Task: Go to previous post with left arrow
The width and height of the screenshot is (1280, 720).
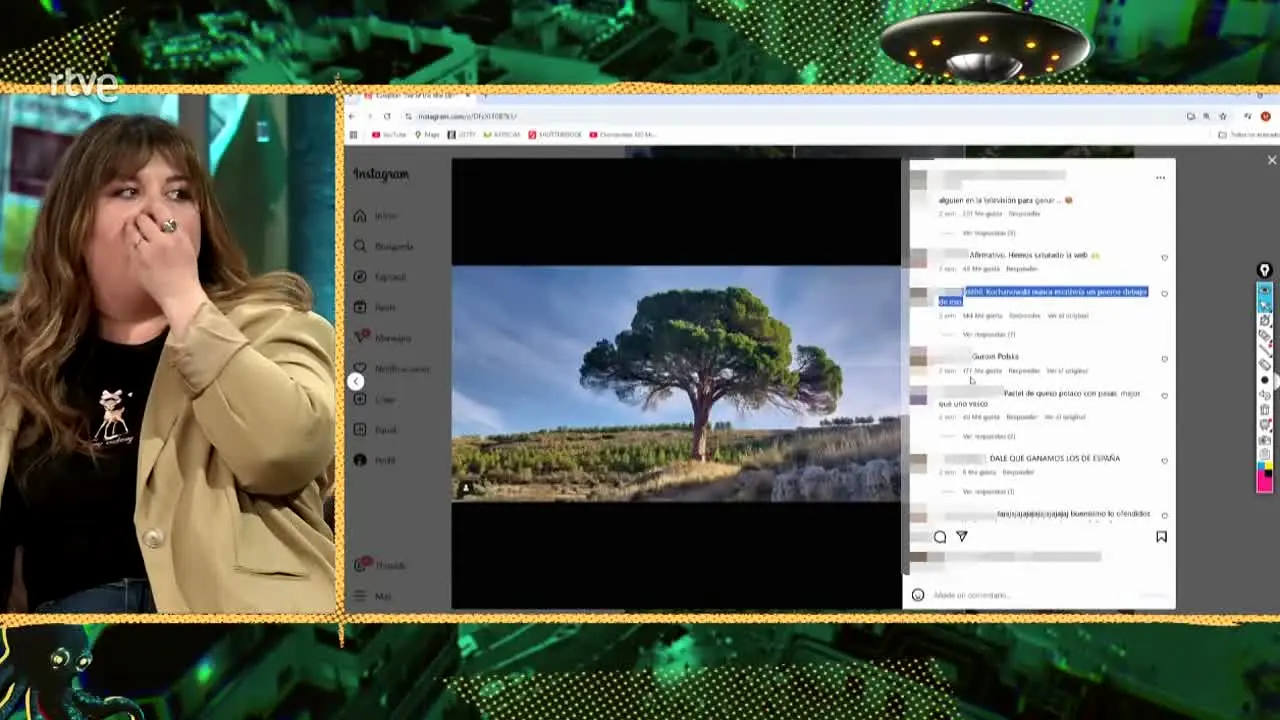Action: [x=356, y=381]
